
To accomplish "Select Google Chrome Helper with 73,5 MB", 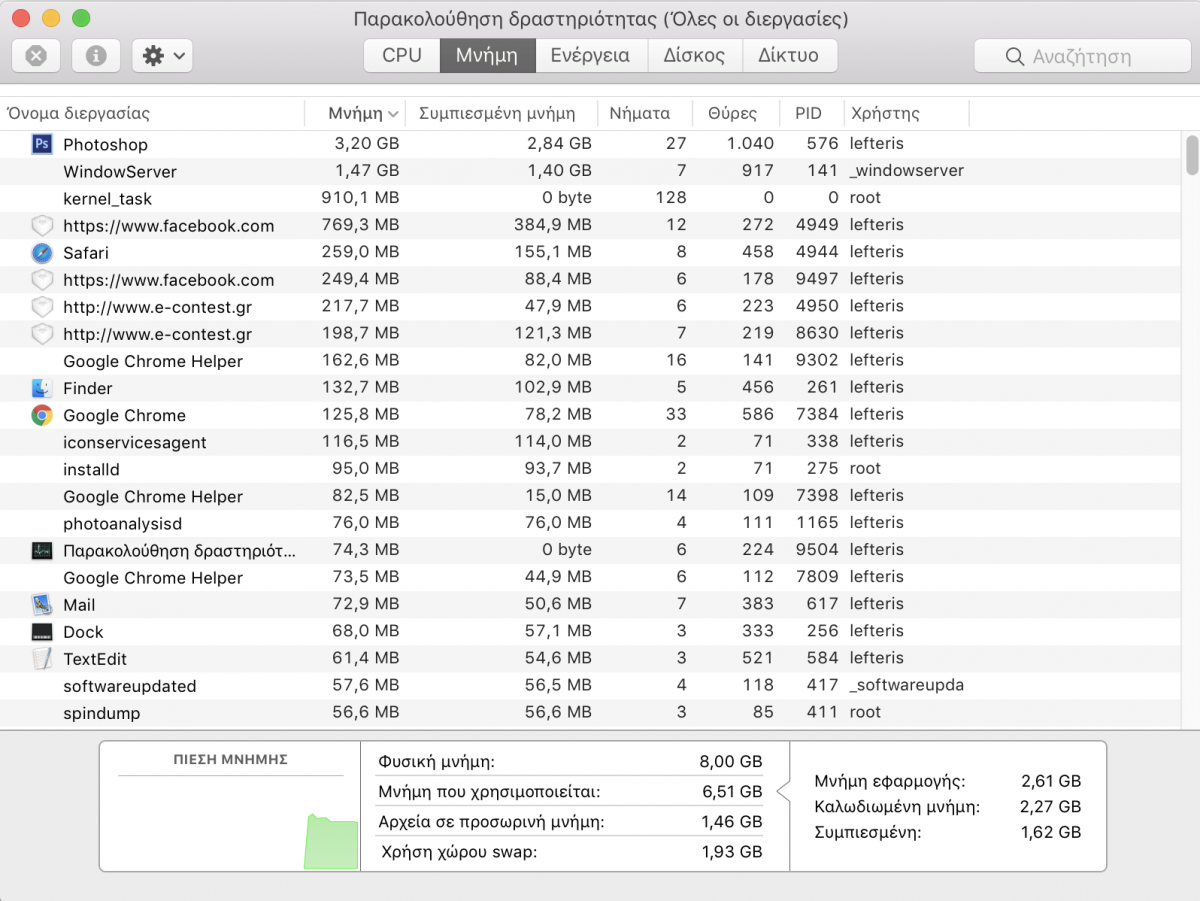I will click(x=590, y=577).
